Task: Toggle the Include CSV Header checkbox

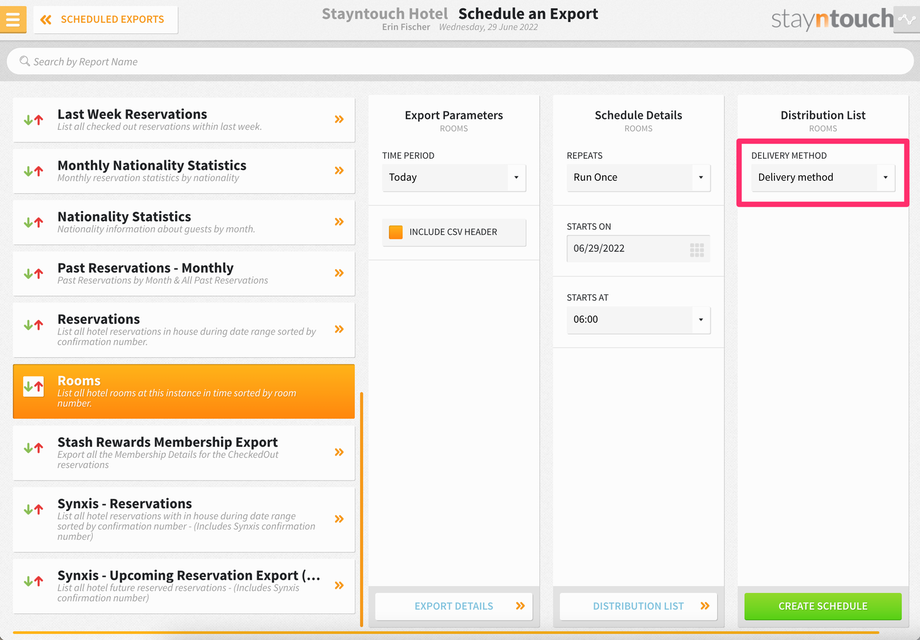Action: (x=396, y=232)
